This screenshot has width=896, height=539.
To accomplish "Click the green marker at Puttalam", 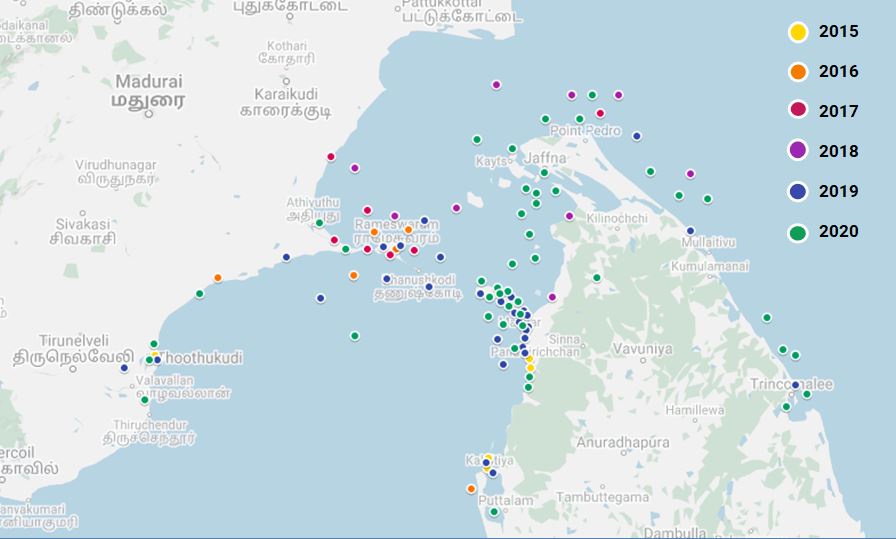I will pyautogui.click(x=494, y=512).
